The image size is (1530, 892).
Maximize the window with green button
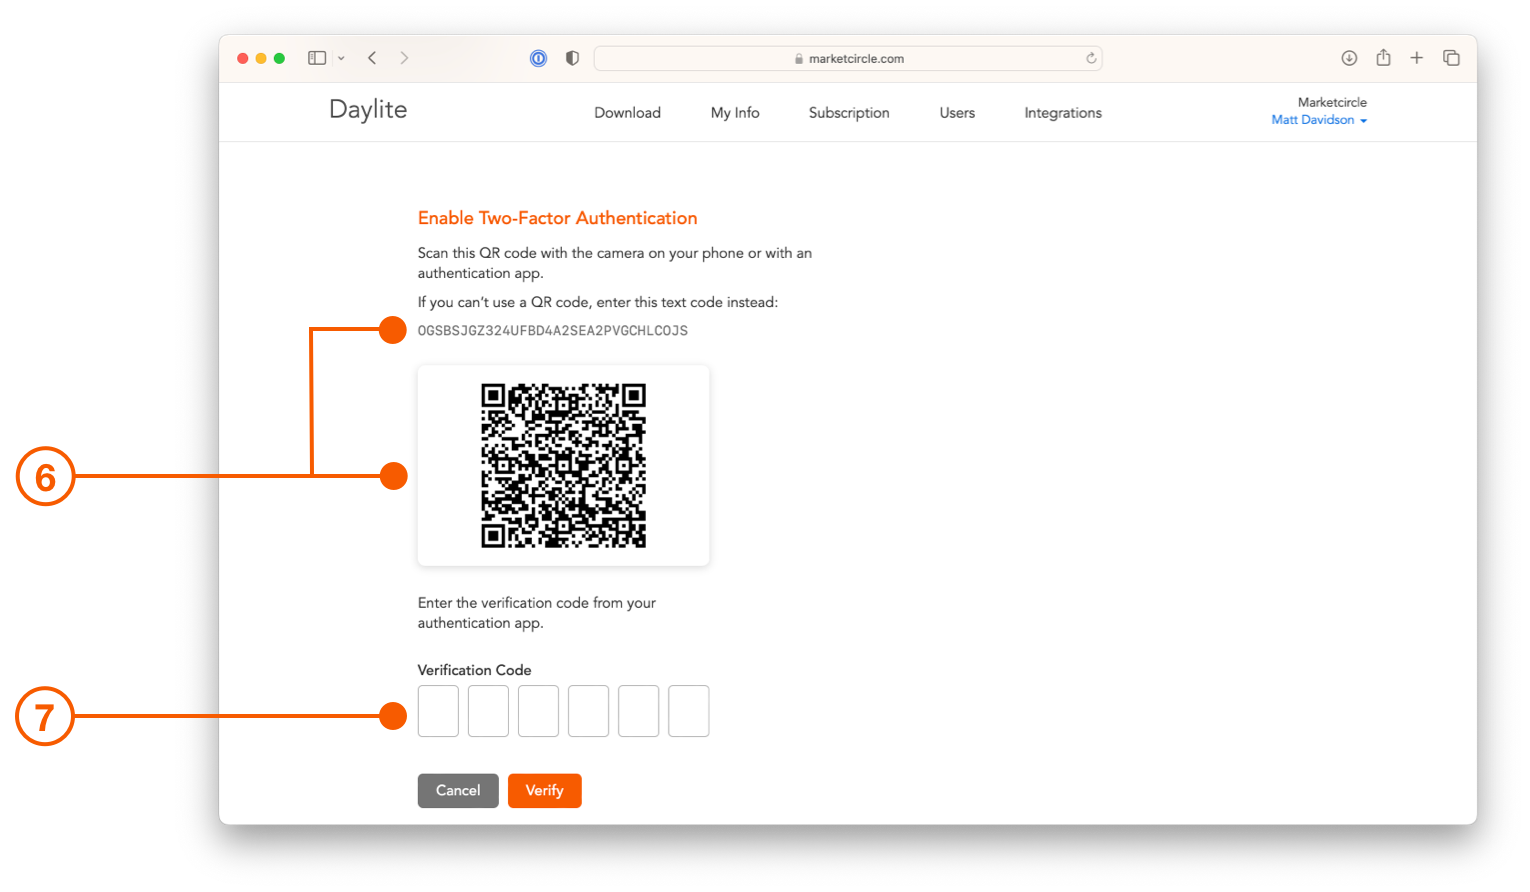pos(279,58)
